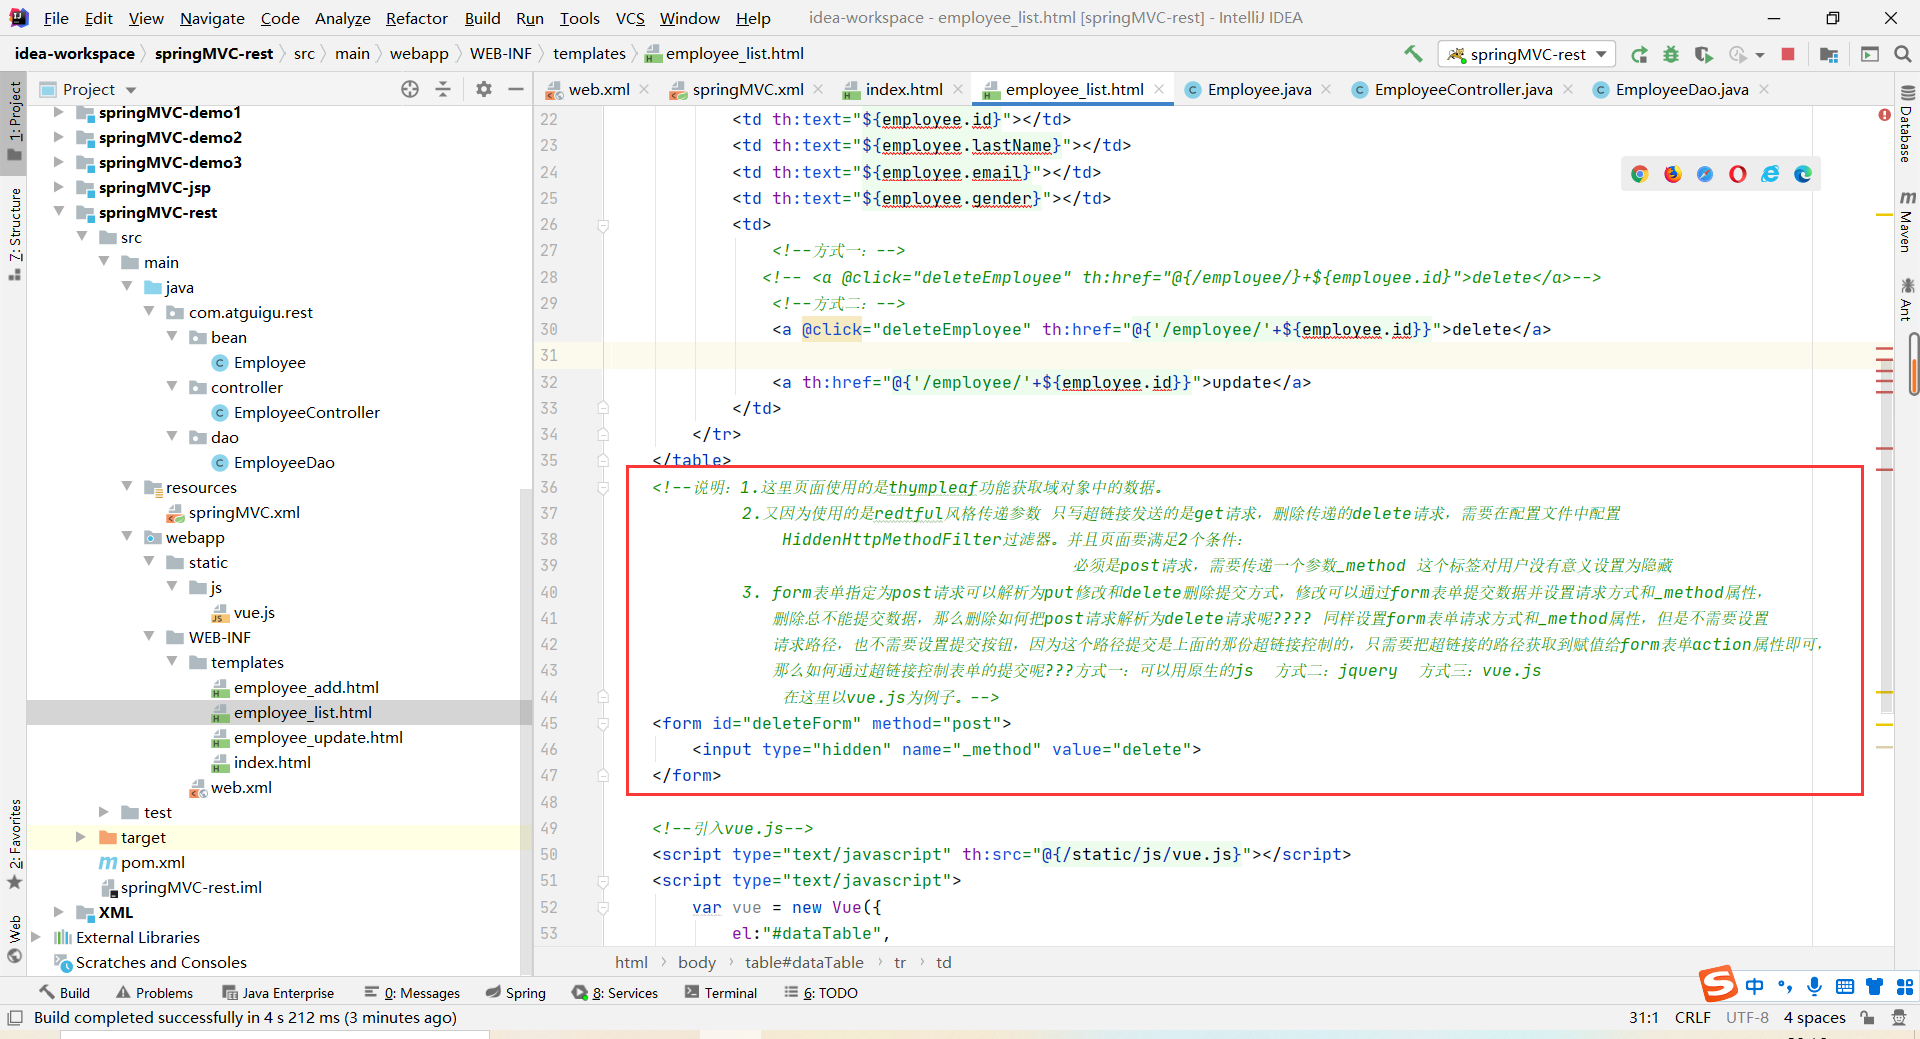Toggle the file read-only lock icon

(x=1867, y=1017)
